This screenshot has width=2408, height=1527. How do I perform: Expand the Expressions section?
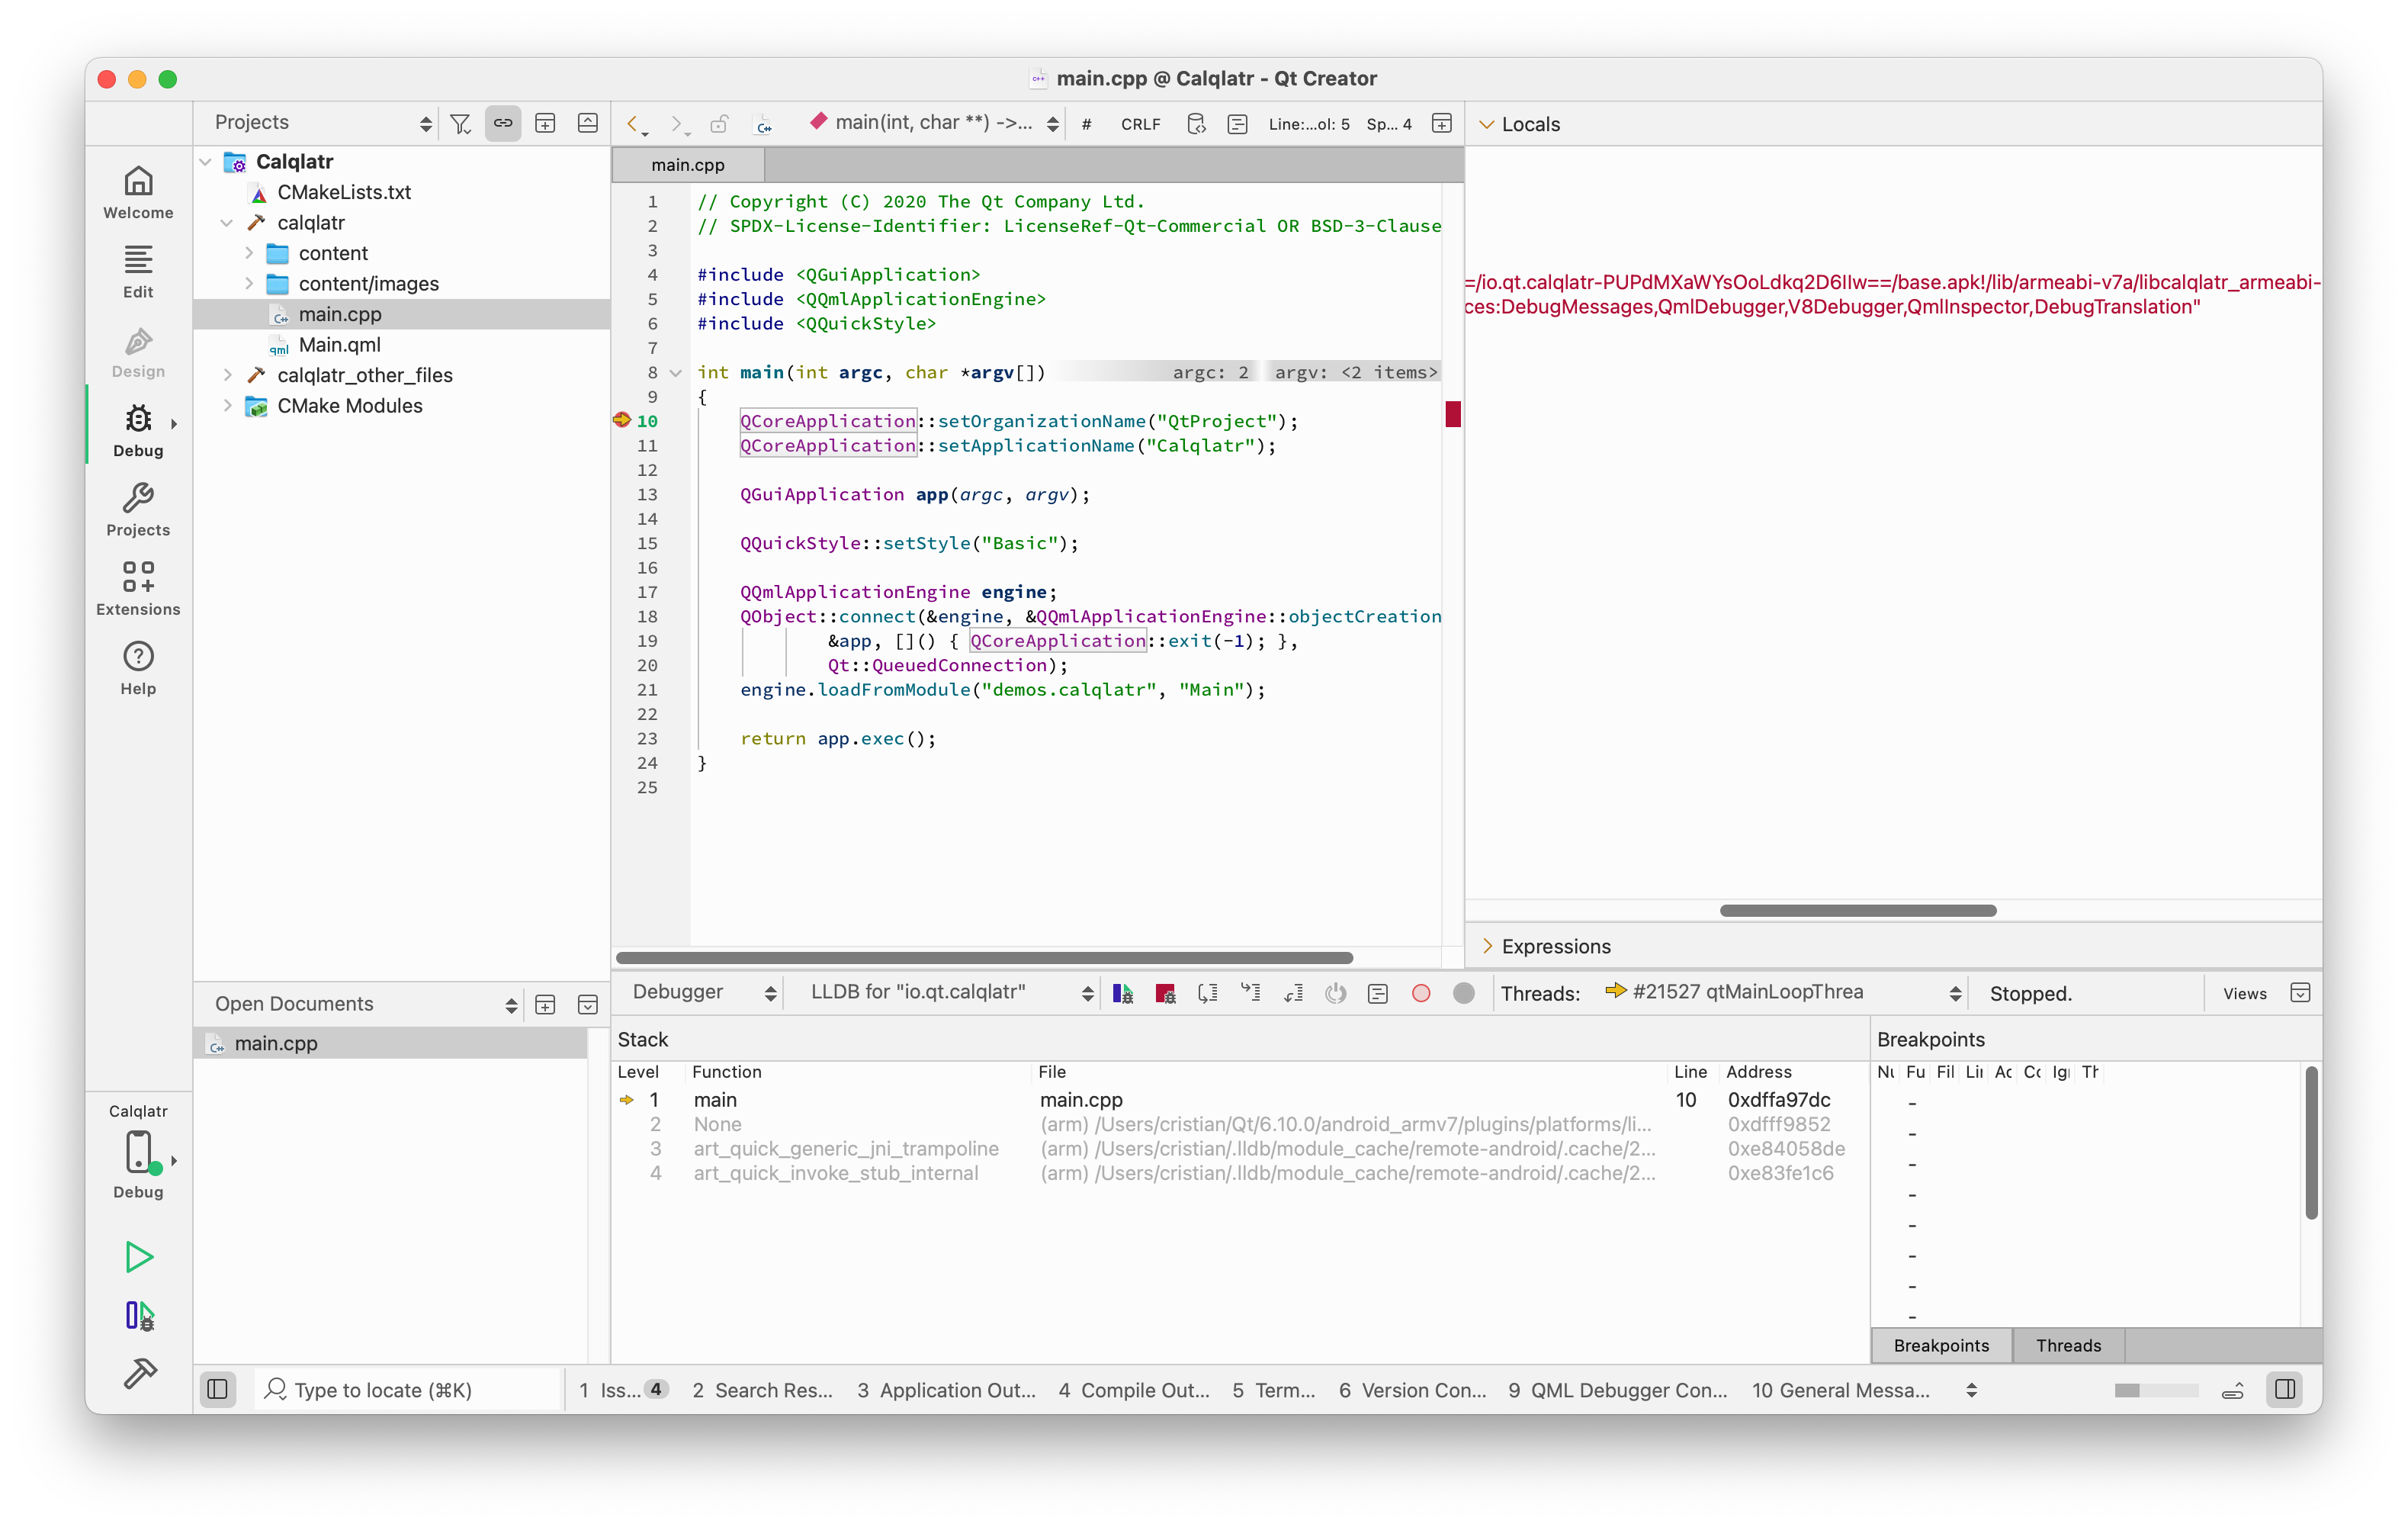tap(1487, 946)
